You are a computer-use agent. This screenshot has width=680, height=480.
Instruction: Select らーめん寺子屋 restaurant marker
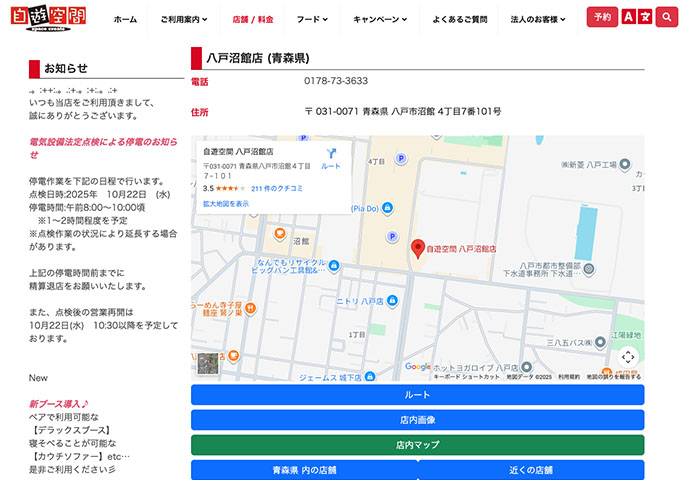click(250, 308)
